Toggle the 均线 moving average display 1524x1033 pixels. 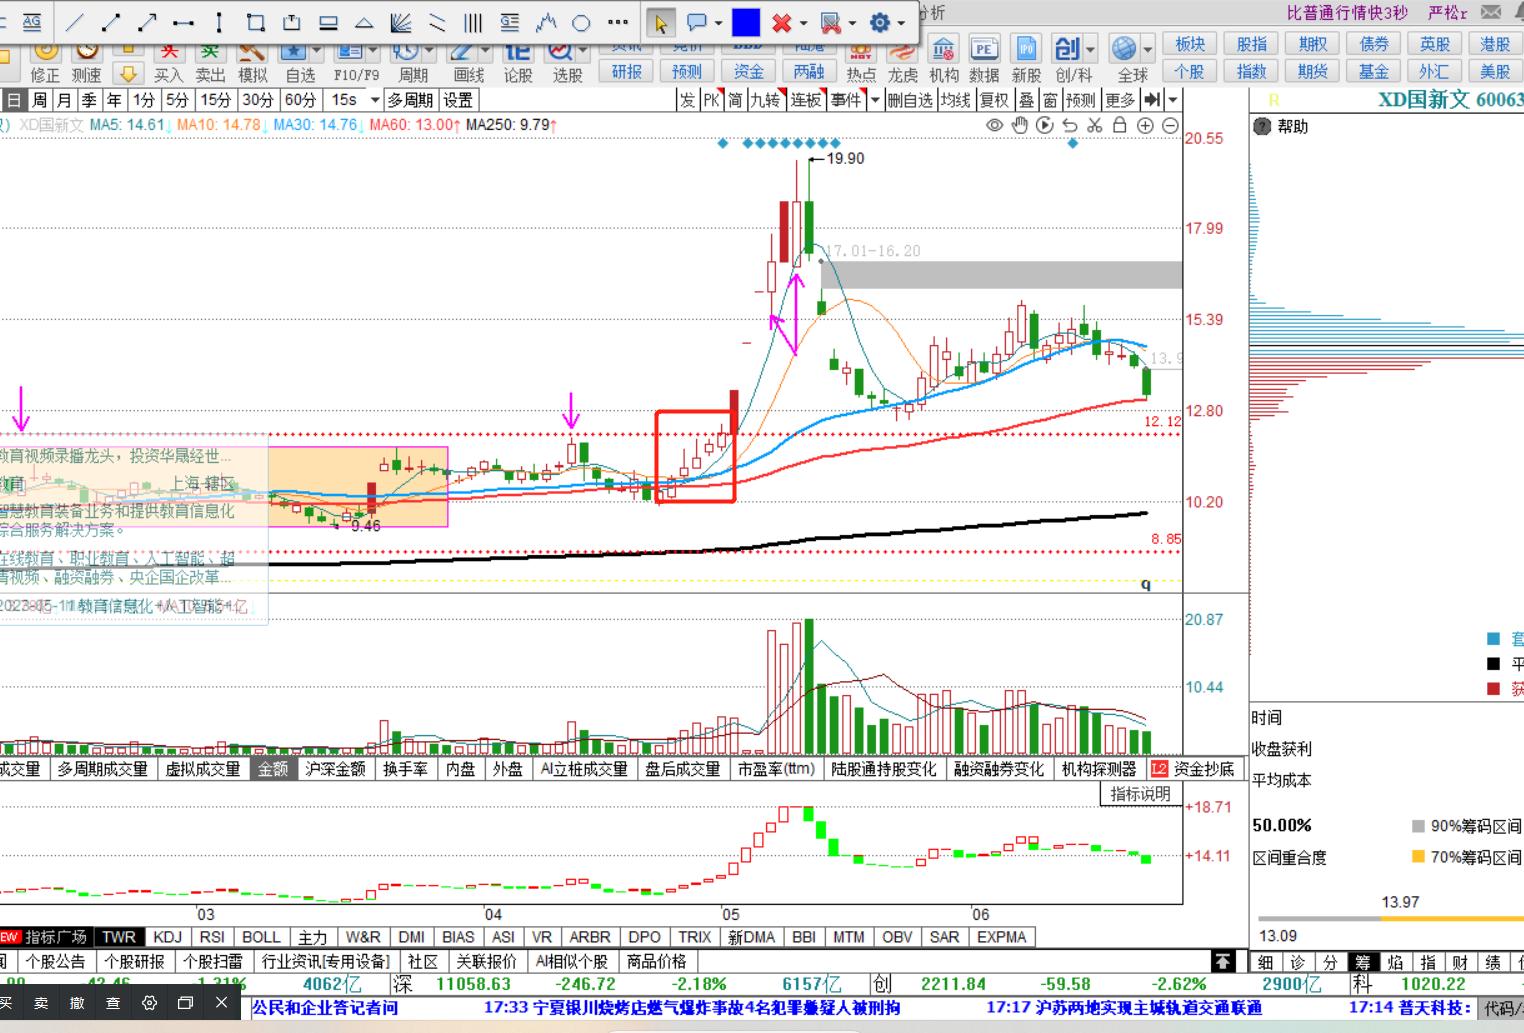[x=955, y=100]
